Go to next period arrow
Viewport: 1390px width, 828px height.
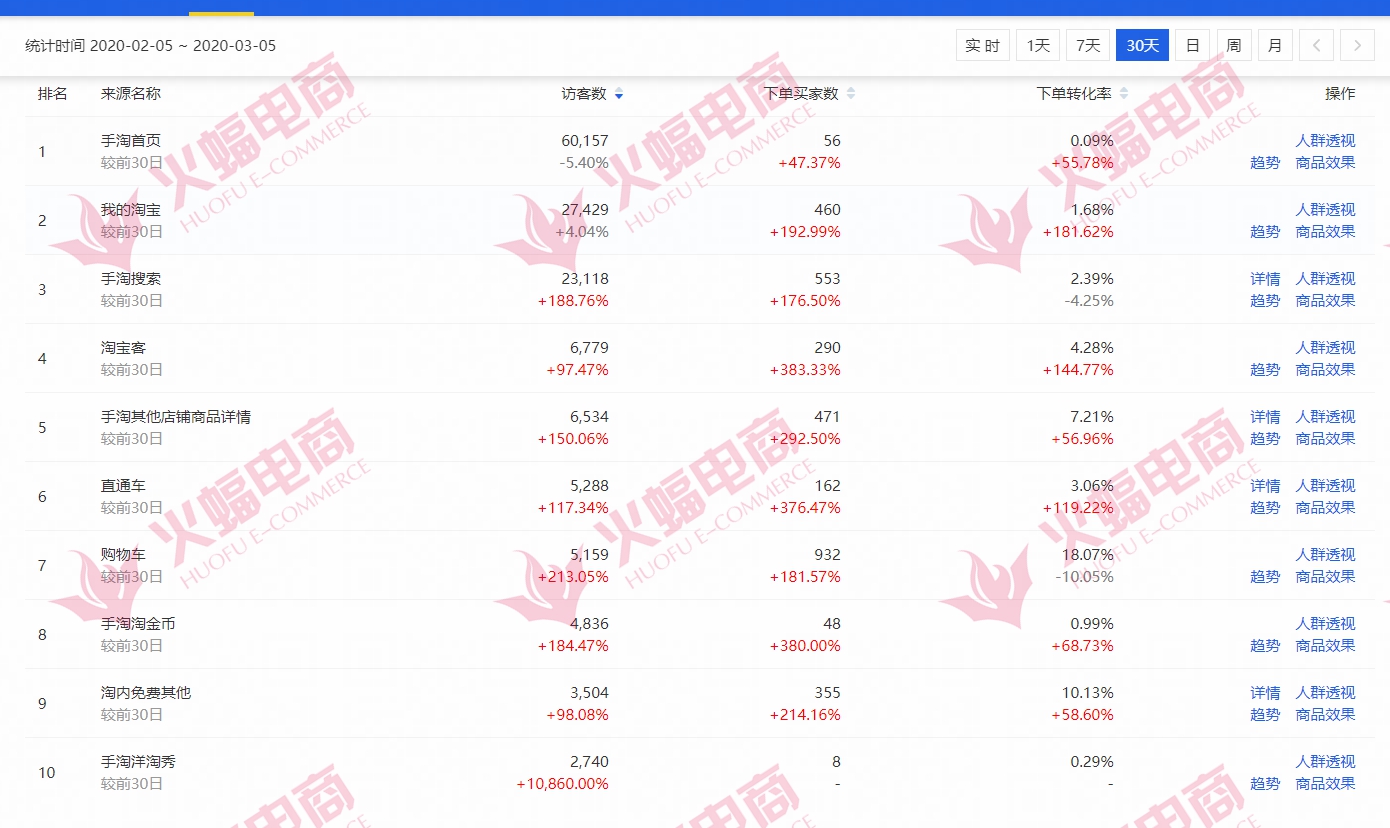point(1357,45)
